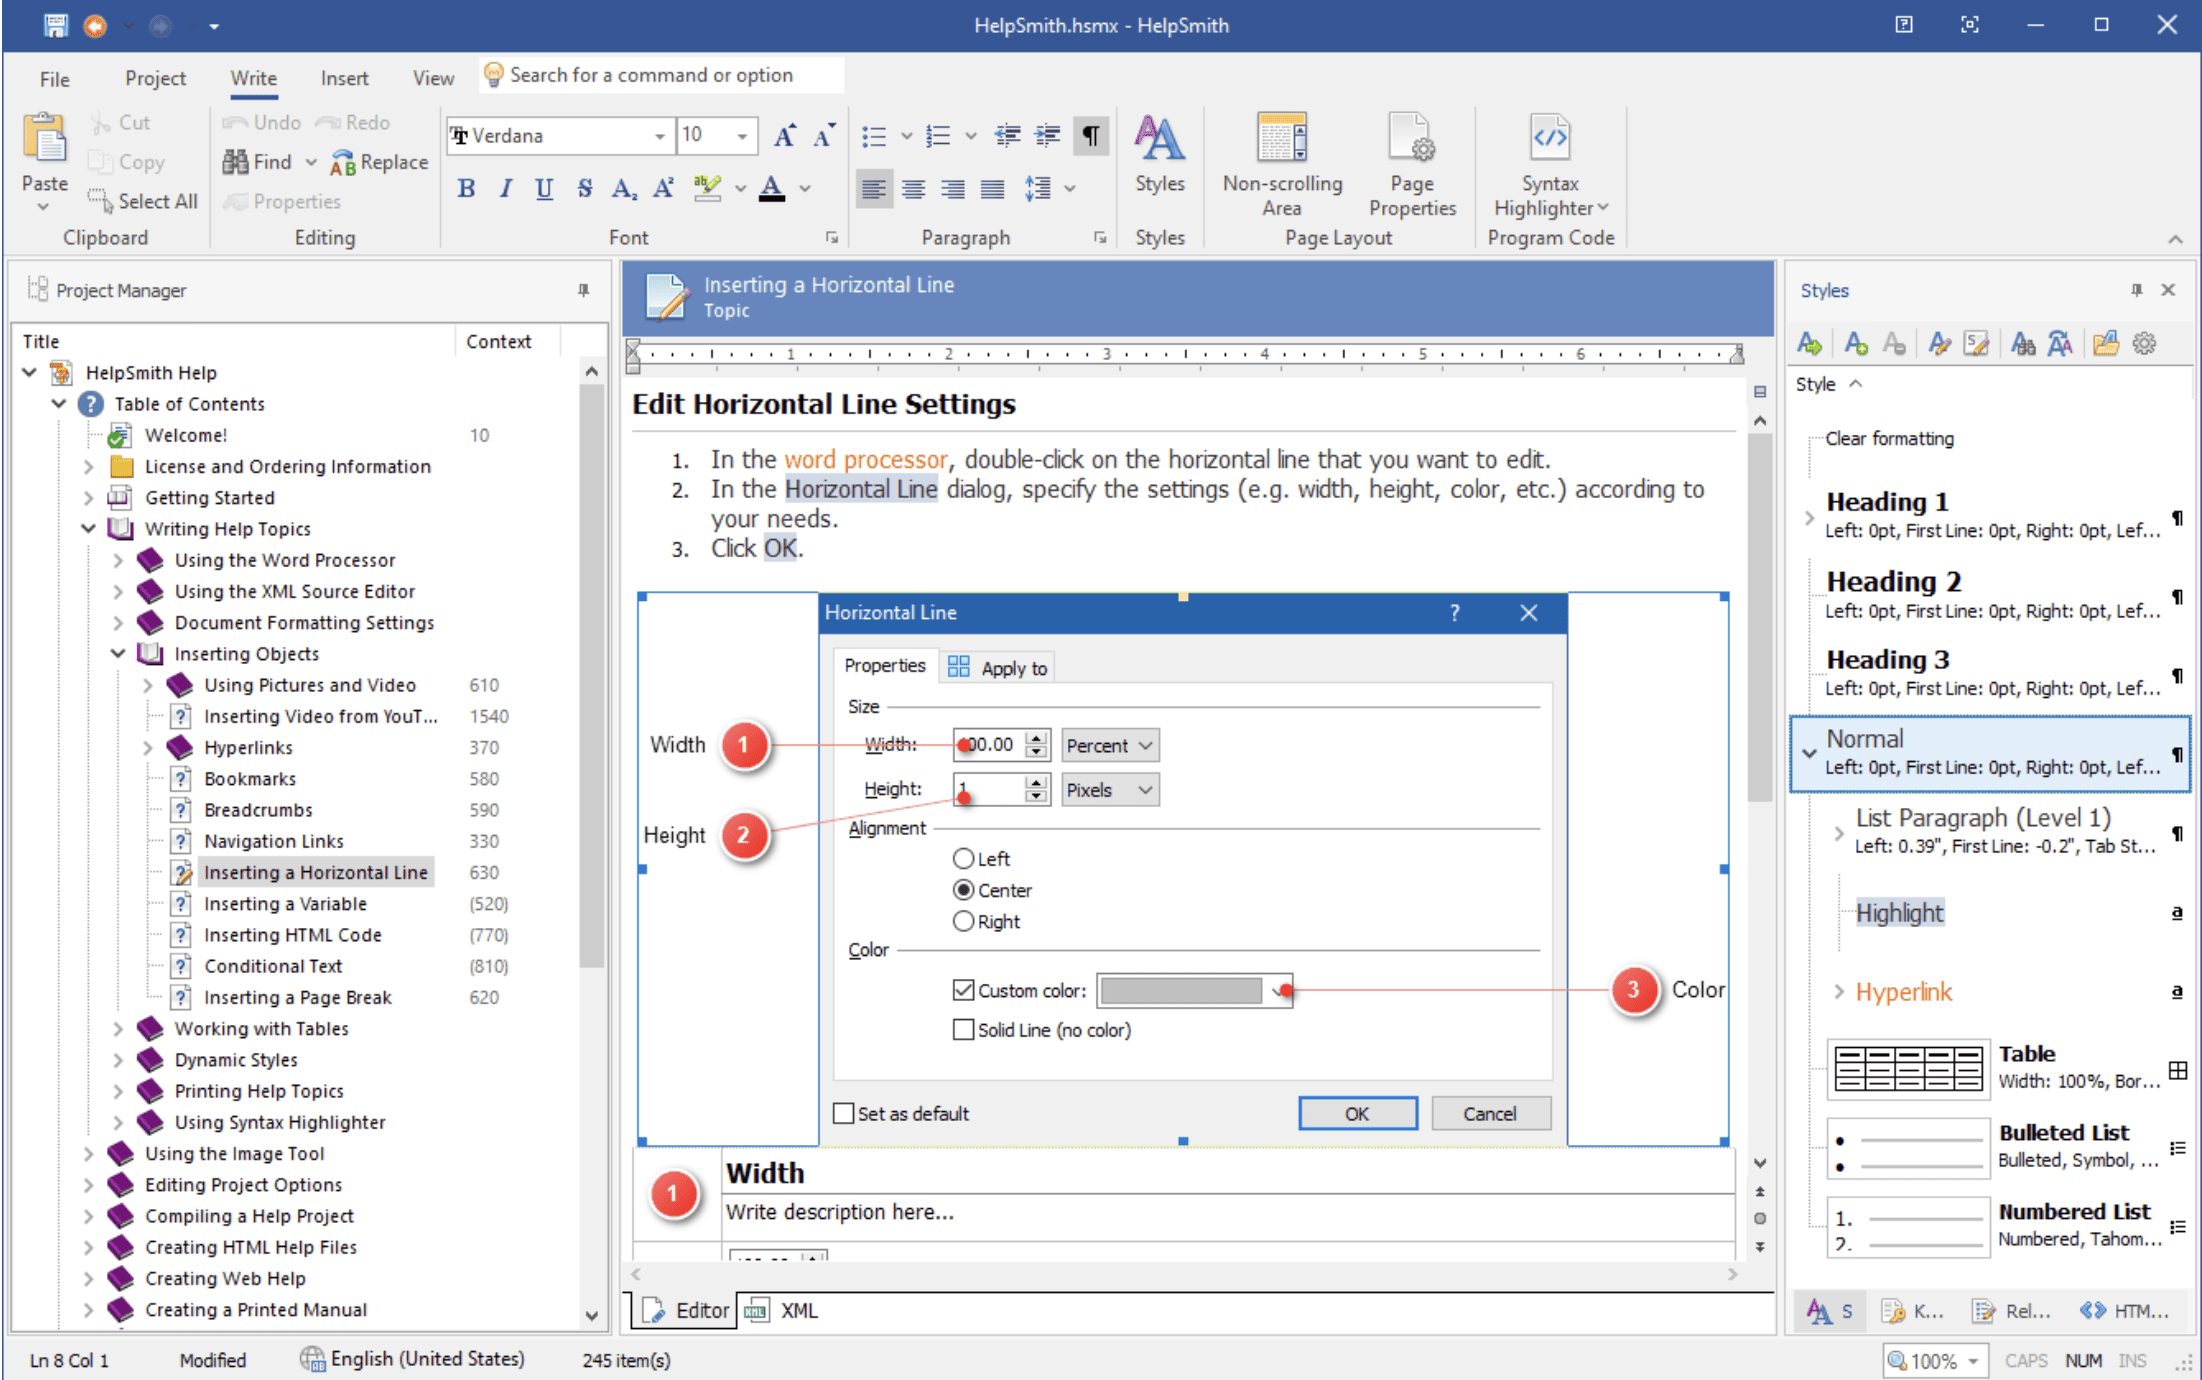Toggle Set as default checkbox
2202x1380 pixels.
[844, 1113]
